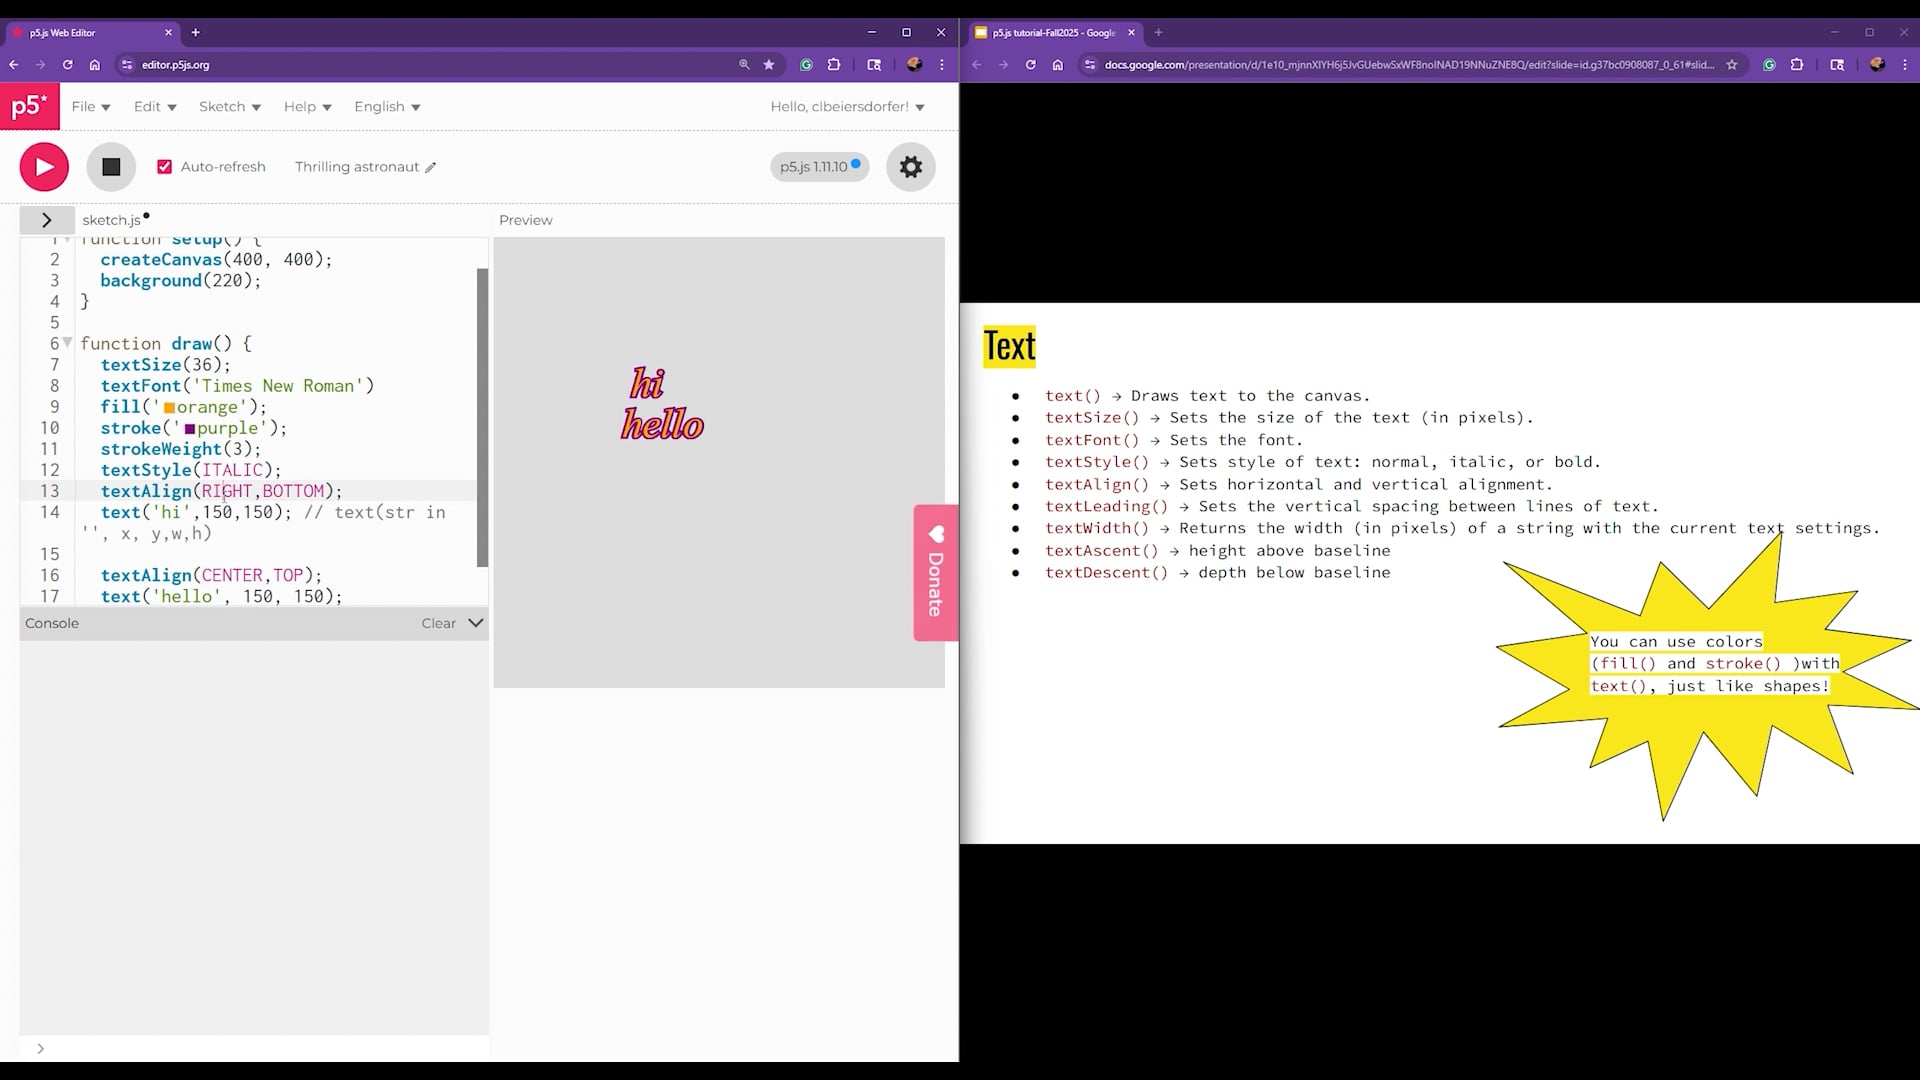The image size is (1920, 1080).
Task: Run the sketch with the play button
Action: [x=44, y=167]
